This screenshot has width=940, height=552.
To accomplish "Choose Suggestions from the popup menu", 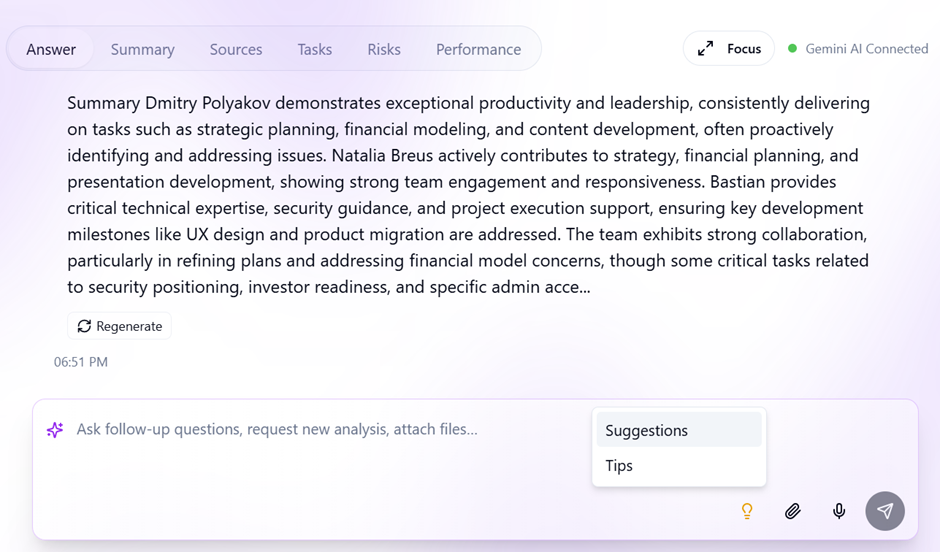I will tap(679, 430).
